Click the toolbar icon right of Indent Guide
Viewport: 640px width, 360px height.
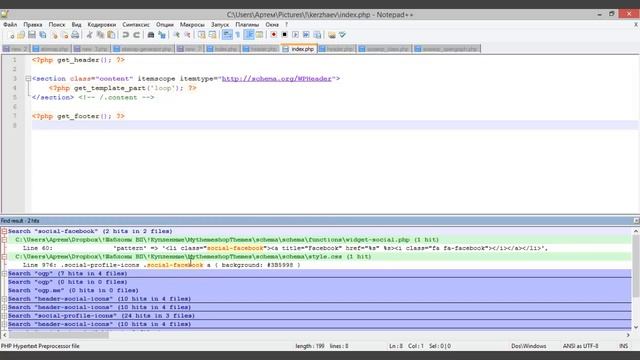259,35
